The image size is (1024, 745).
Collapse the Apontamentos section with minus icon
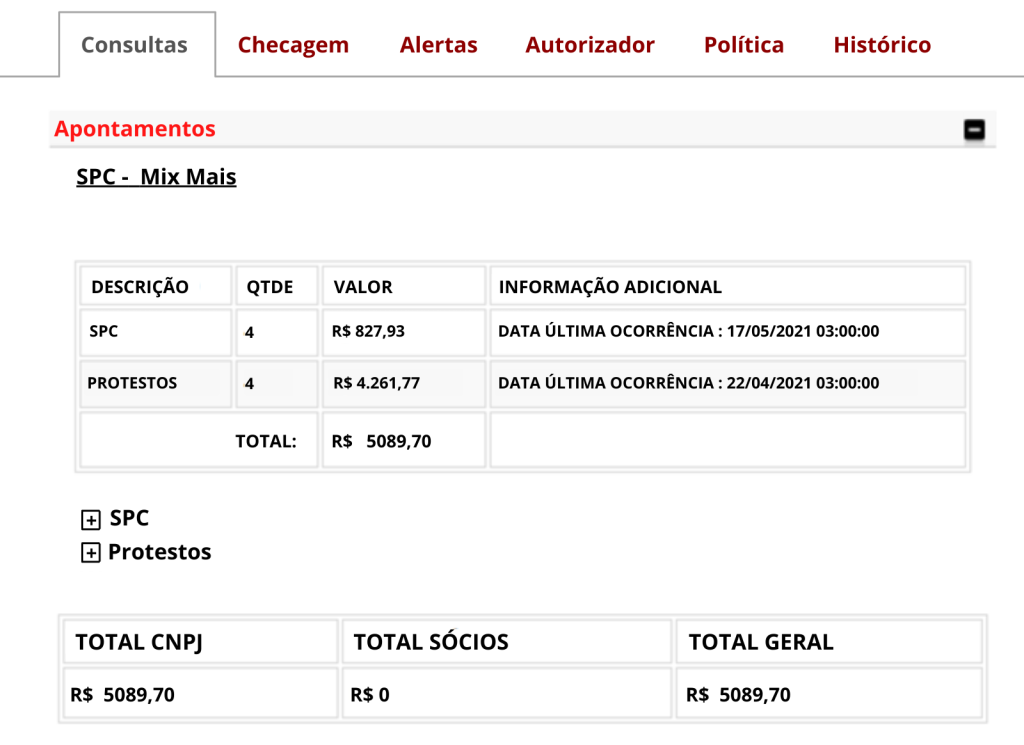(x=973, y=130)
